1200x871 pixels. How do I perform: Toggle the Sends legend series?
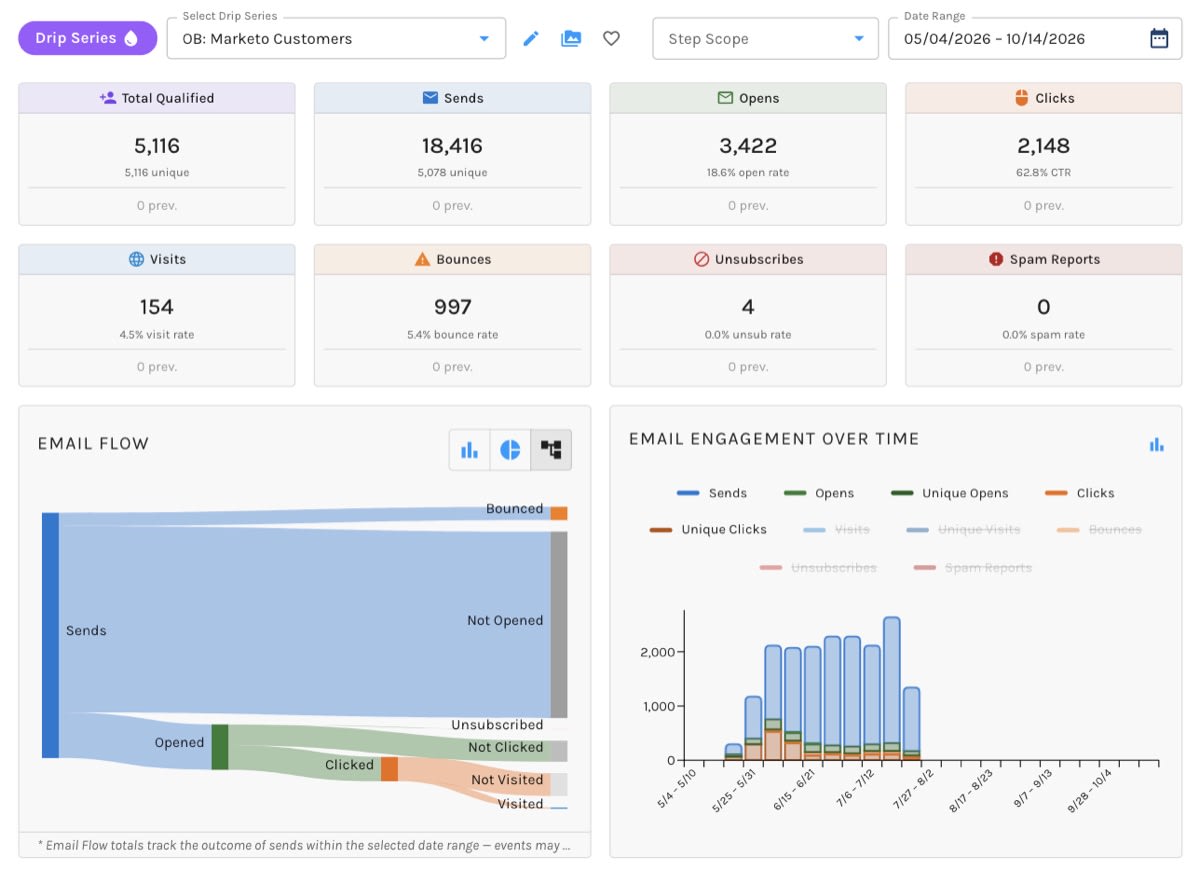click(x=712, y=493)
